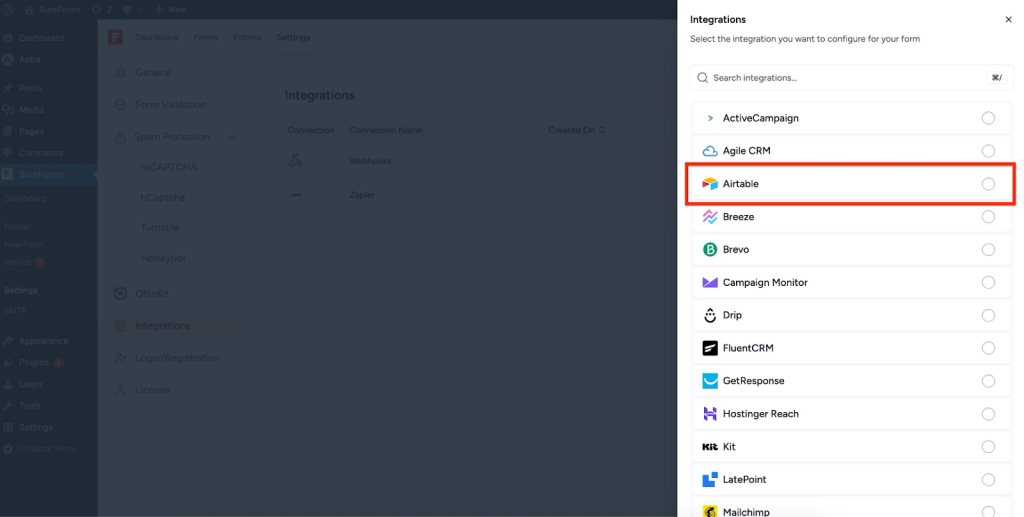The height and width of the screenshot is (517, 1024).
Task: Select the ActiveCampaign radio button
Action: [x=988, y=118]
